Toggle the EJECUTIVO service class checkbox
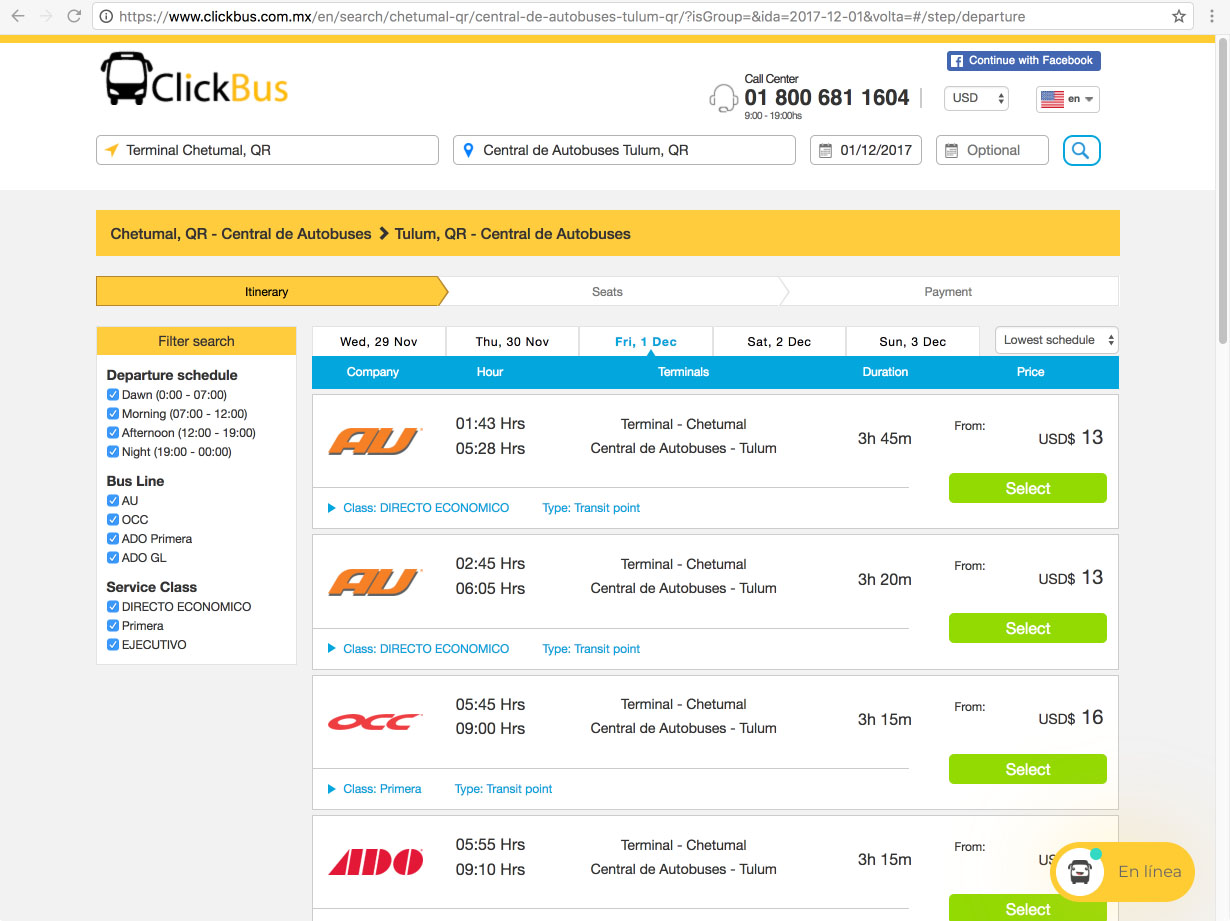The width and height of the screenshot is (1230, 921). click(113, 645)
